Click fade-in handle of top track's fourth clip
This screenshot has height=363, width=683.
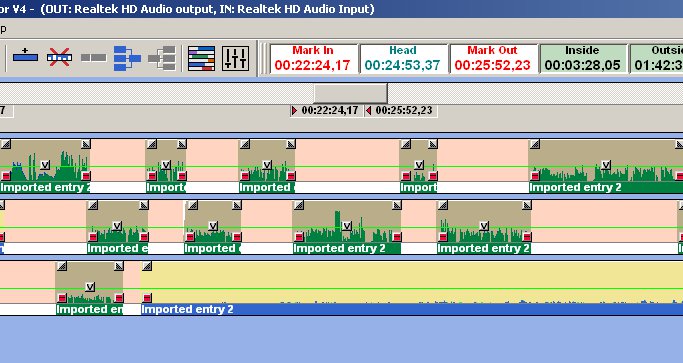point(406,144)
